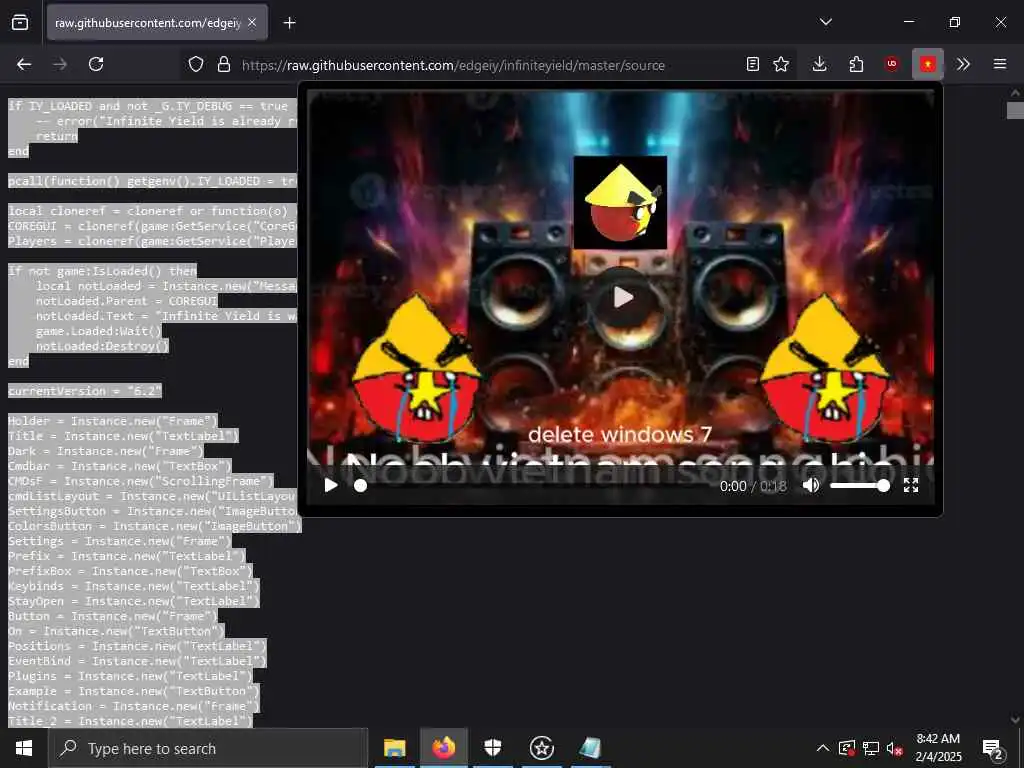Open the Downloads panel
1024x768 pixels.
(x=820, y=64)
